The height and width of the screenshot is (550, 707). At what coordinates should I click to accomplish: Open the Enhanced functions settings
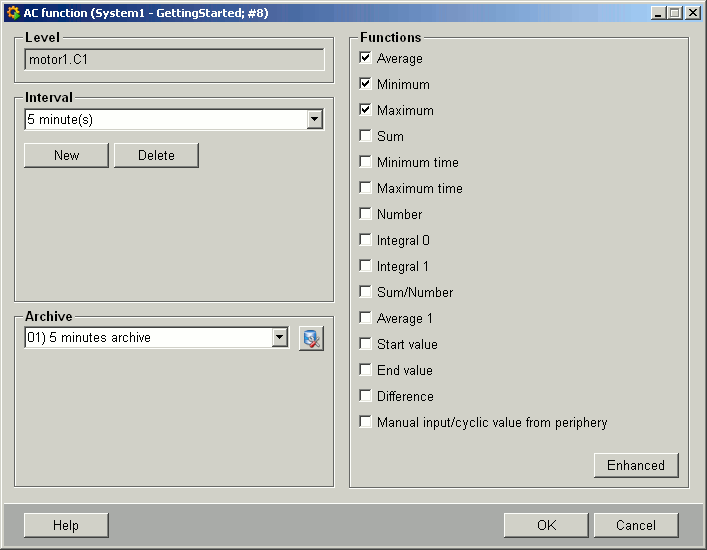pos(635,465)
